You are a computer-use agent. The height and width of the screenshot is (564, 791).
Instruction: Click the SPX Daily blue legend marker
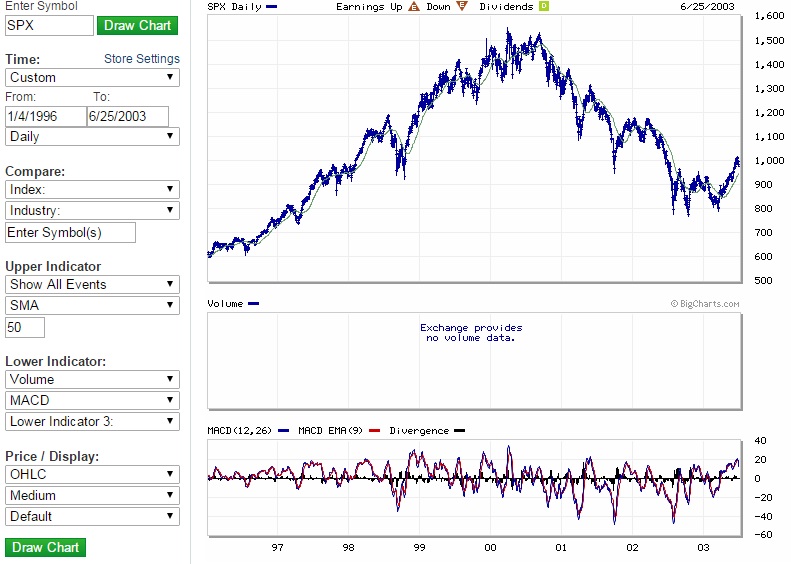272,6
